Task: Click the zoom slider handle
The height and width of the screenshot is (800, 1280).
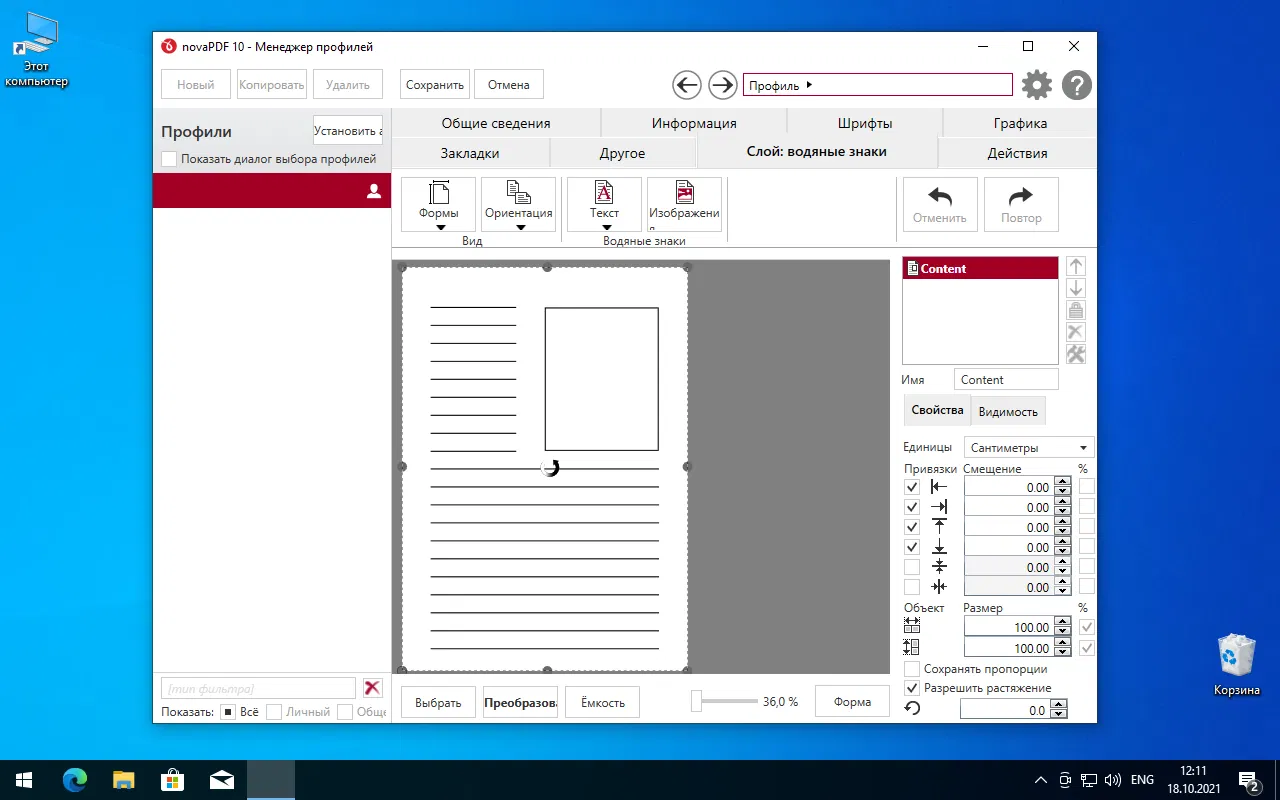Action: click(697, 702)
